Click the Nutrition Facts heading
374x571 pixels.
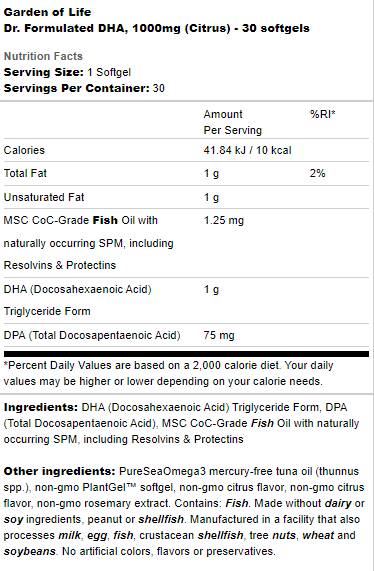[43, 56]
